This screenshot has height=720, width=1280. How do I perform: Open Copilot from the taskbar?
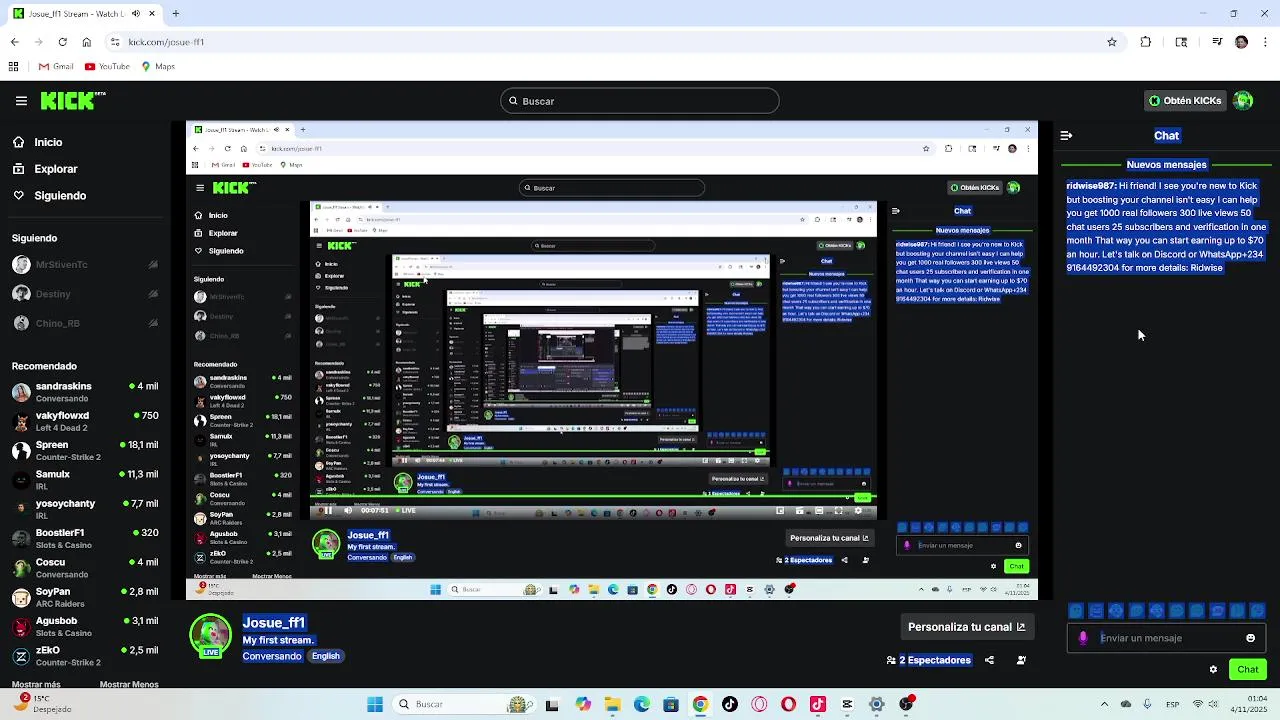point(583,704)
